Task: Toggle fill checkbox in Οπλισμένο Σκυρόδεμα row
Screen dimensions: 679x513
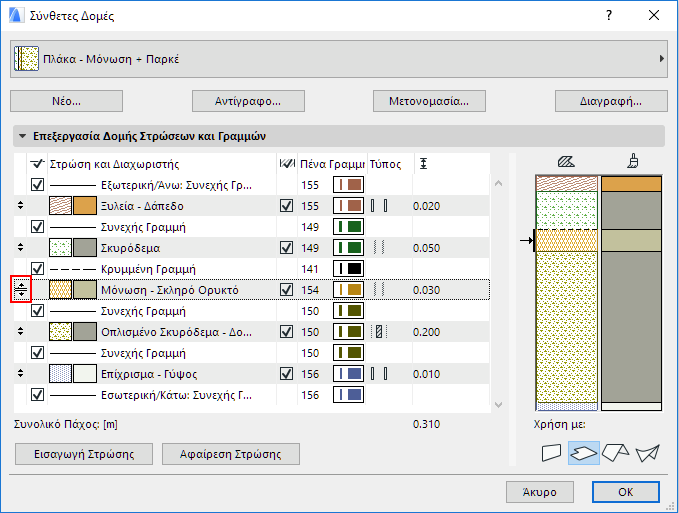Action: pyautogui.click(x=286, y=332)
